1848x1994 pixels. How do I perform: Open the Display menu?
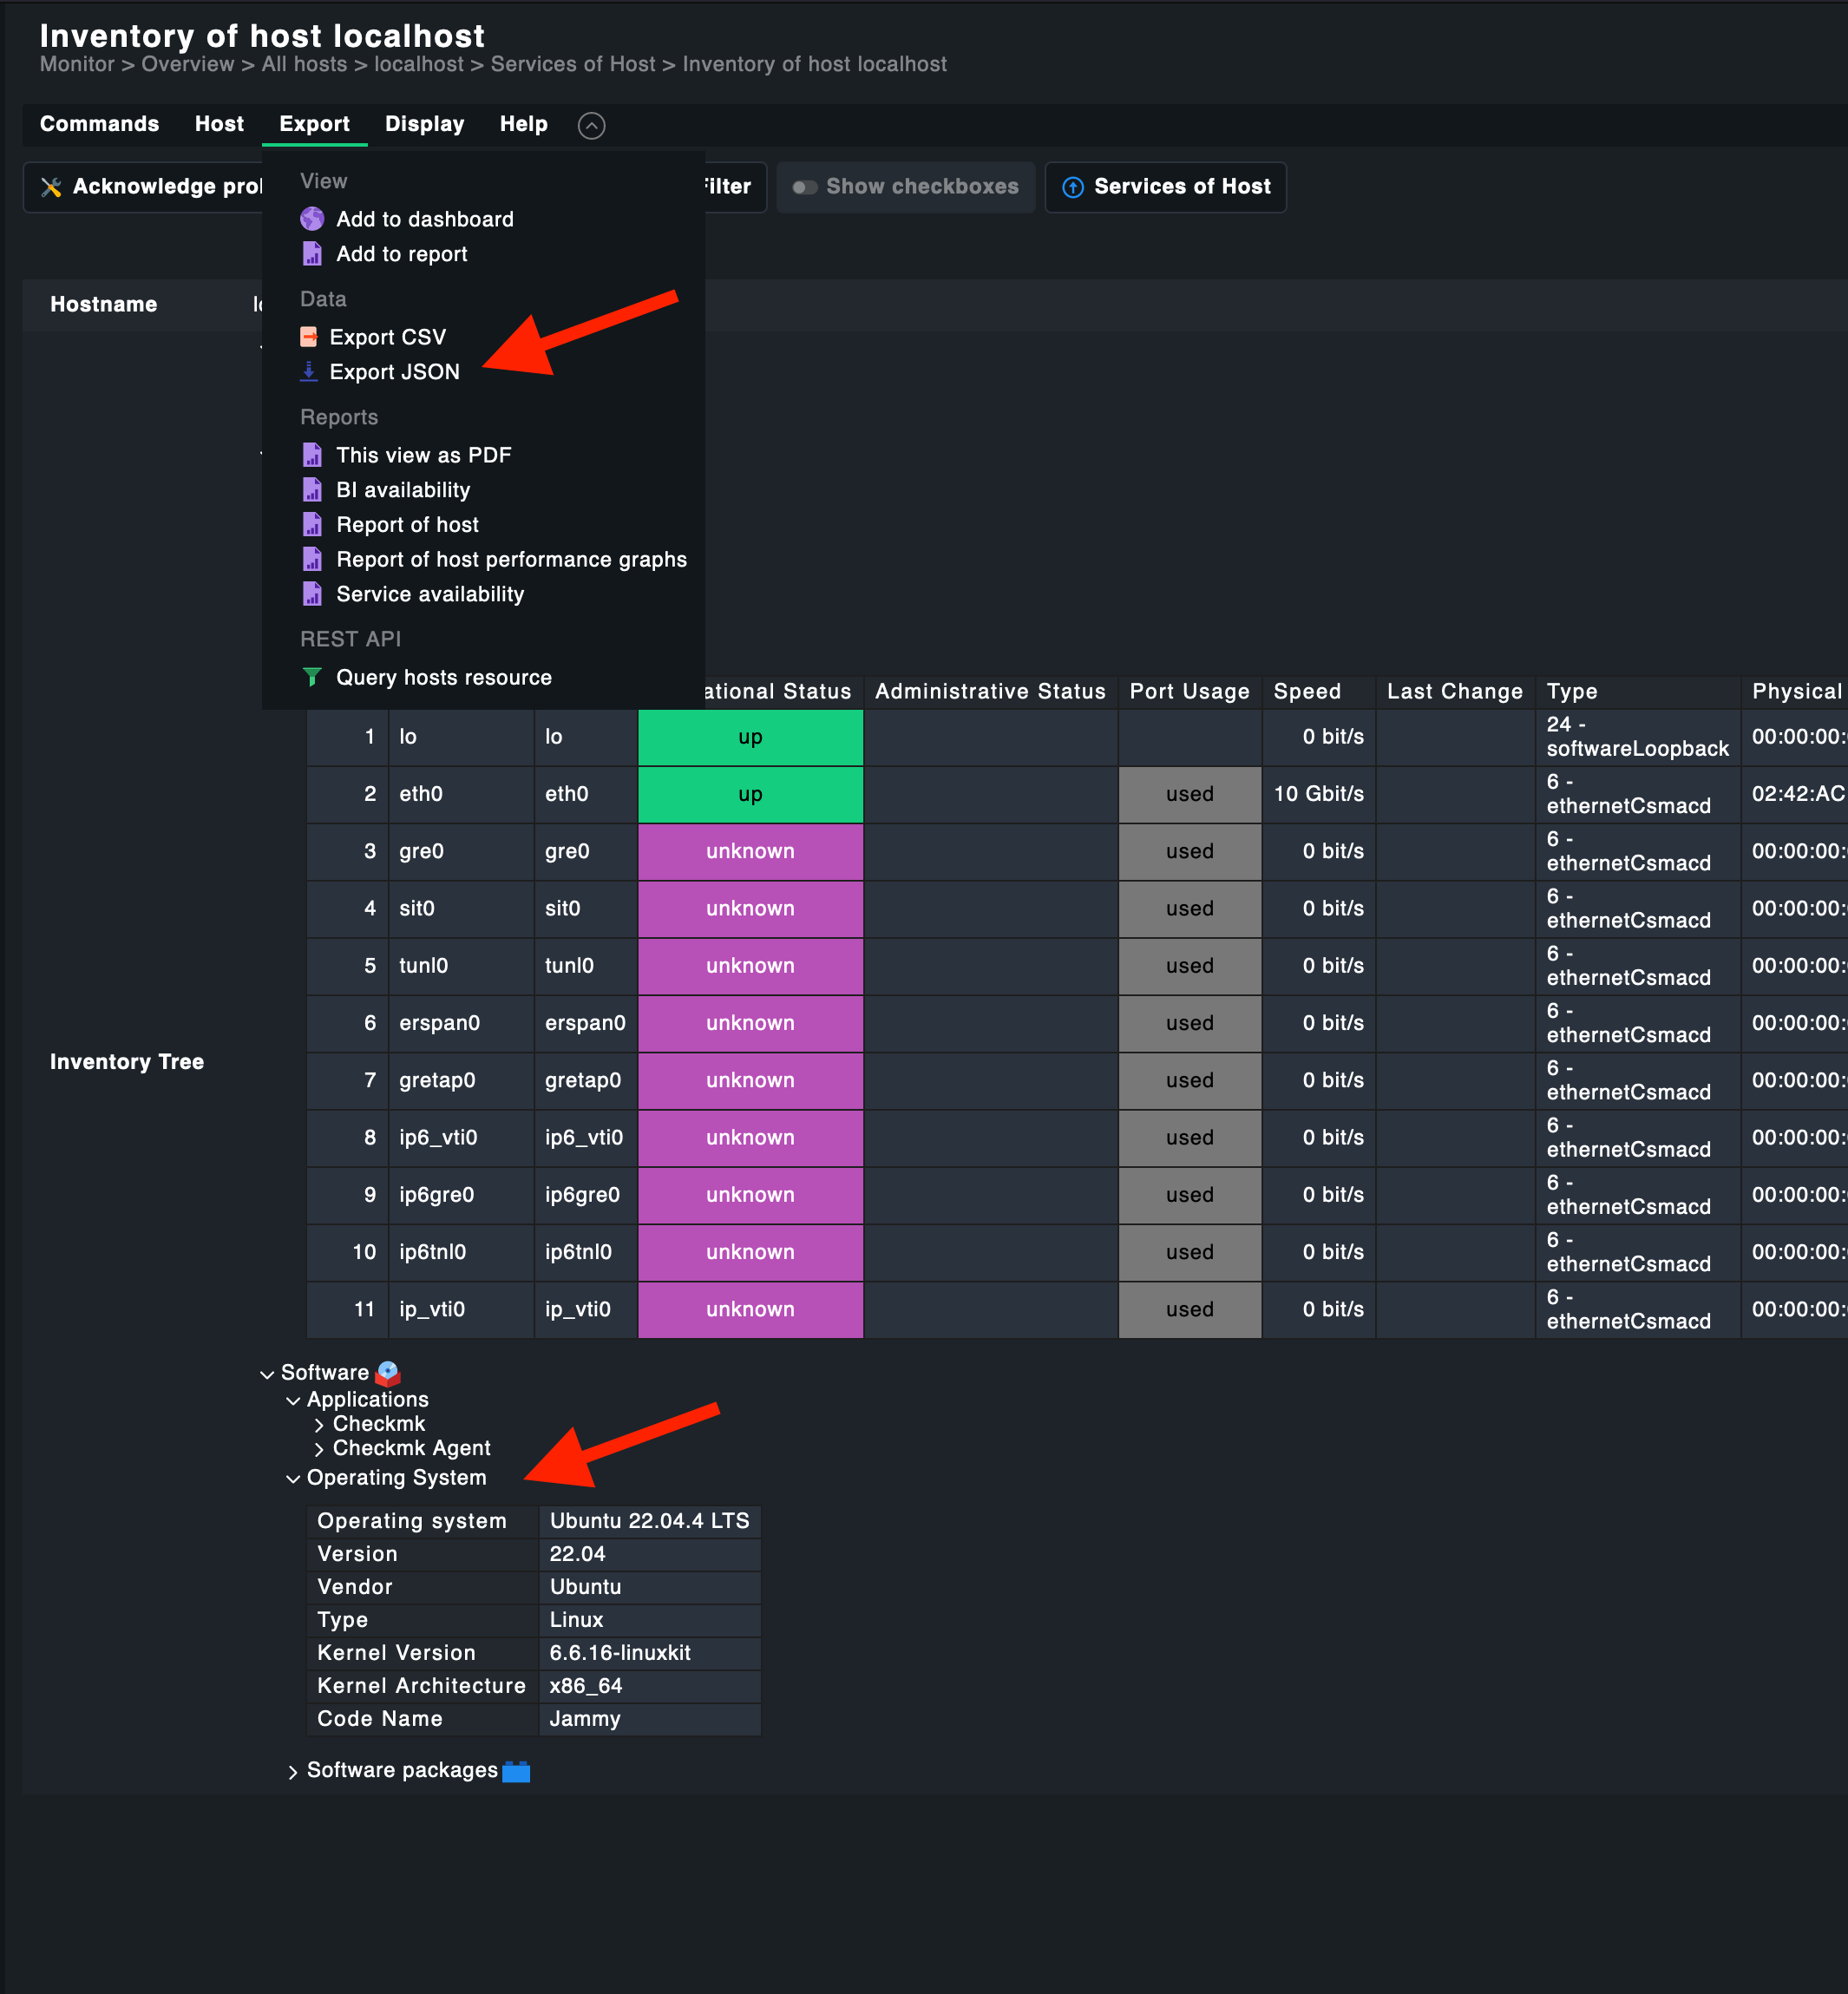[424, 124]
